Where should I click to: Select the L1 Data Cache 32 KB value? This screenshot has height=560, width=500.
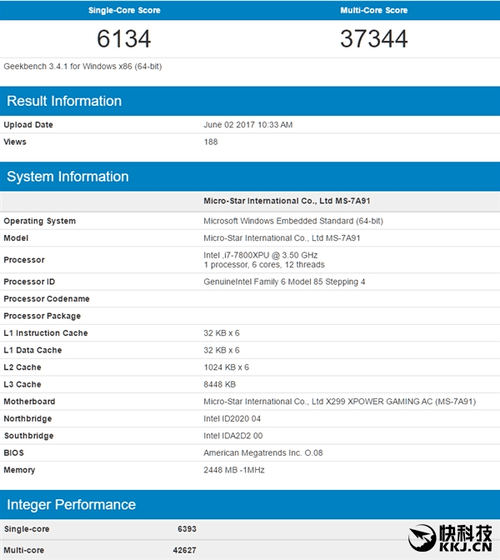(221, 350)
